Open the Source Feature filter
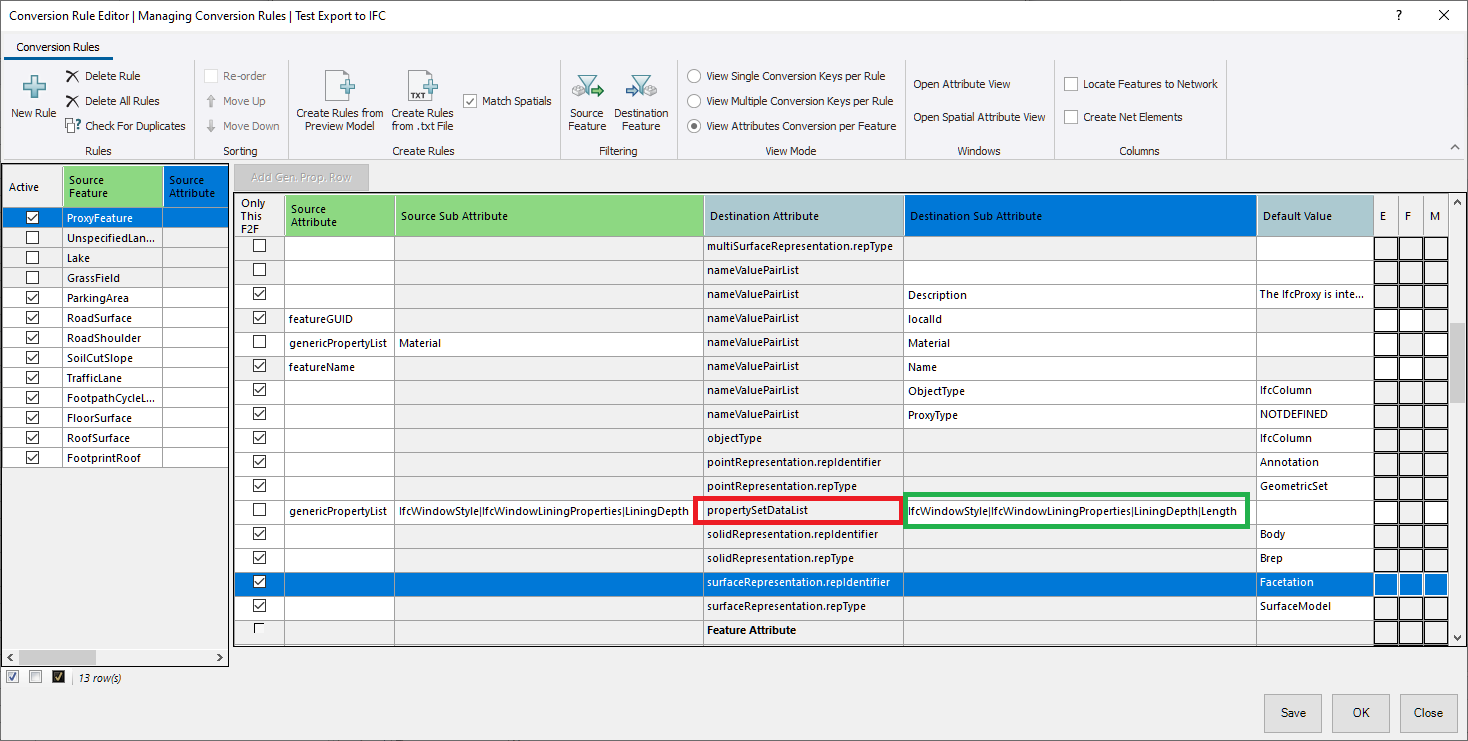 tap(587, 88)
